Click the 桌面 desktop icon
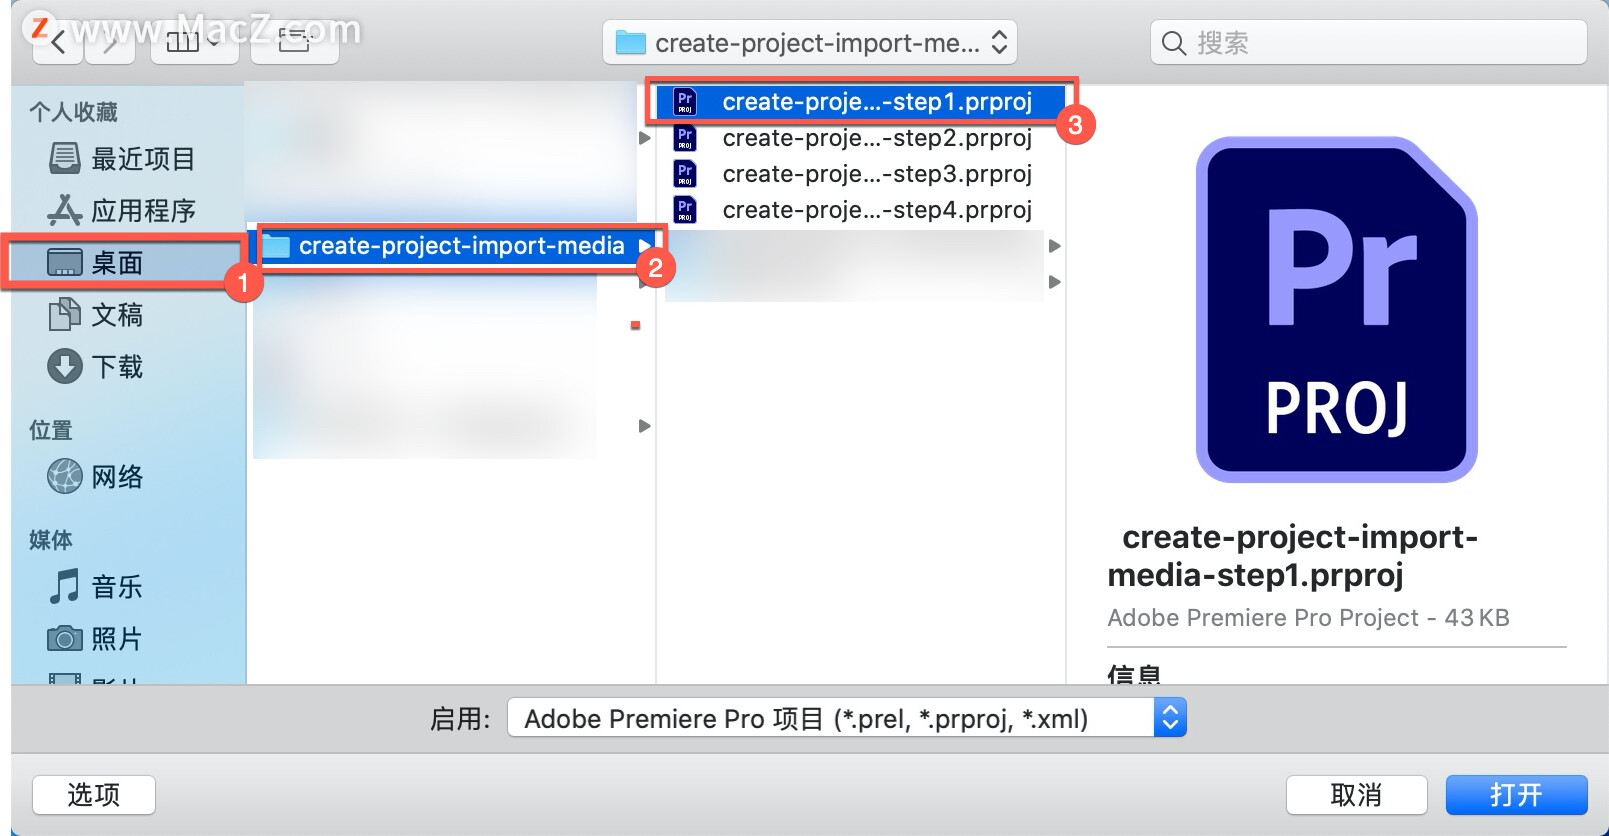The image size is (1609, 836). tap(65, 263)
